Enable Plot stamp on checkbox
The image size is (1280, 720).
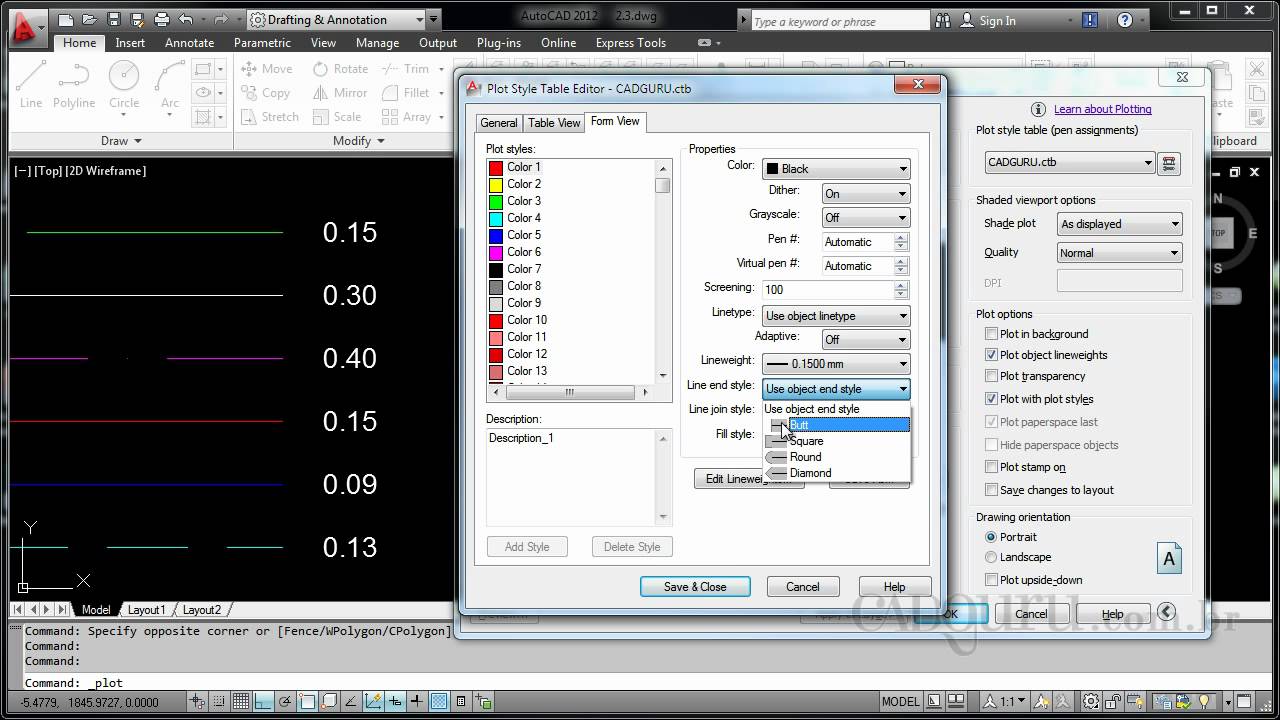pos(992,467)
